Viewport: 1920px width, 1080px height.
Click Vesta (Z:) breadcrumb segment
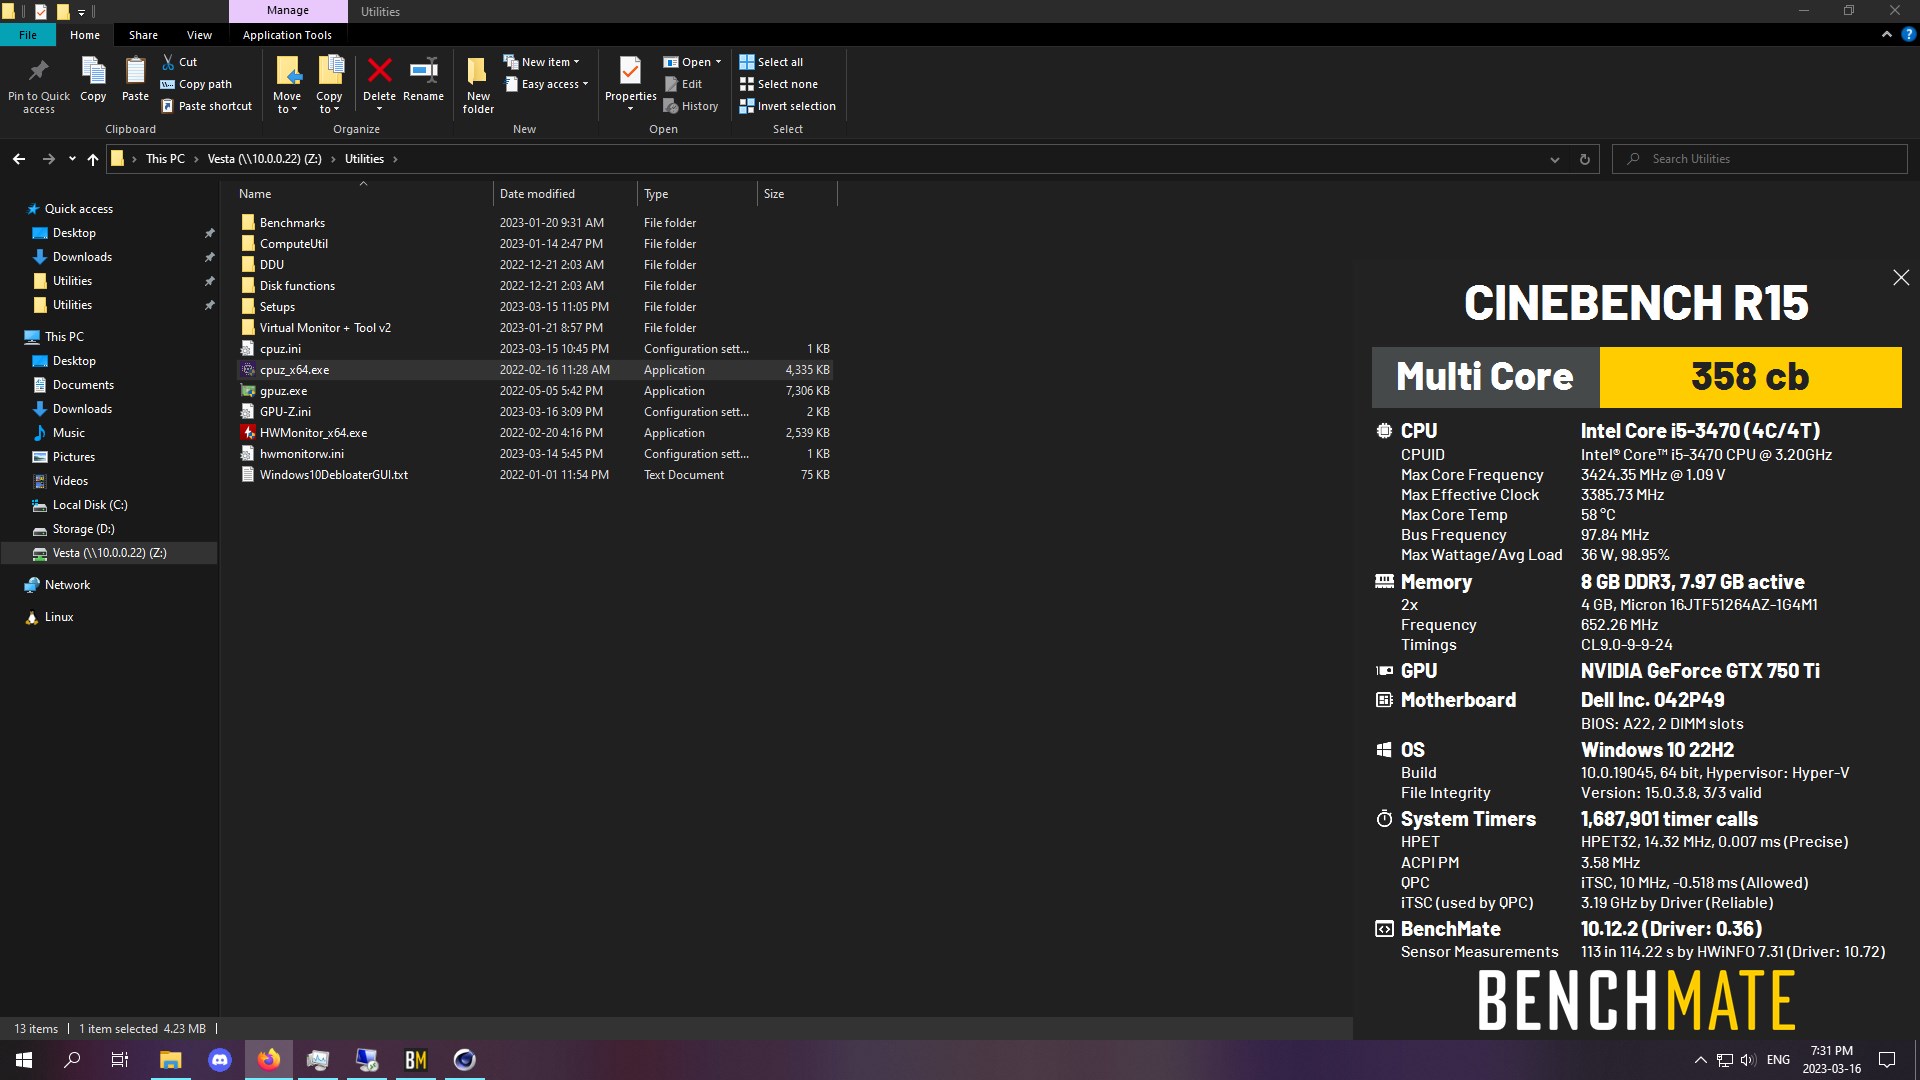[x=264, y=159]
